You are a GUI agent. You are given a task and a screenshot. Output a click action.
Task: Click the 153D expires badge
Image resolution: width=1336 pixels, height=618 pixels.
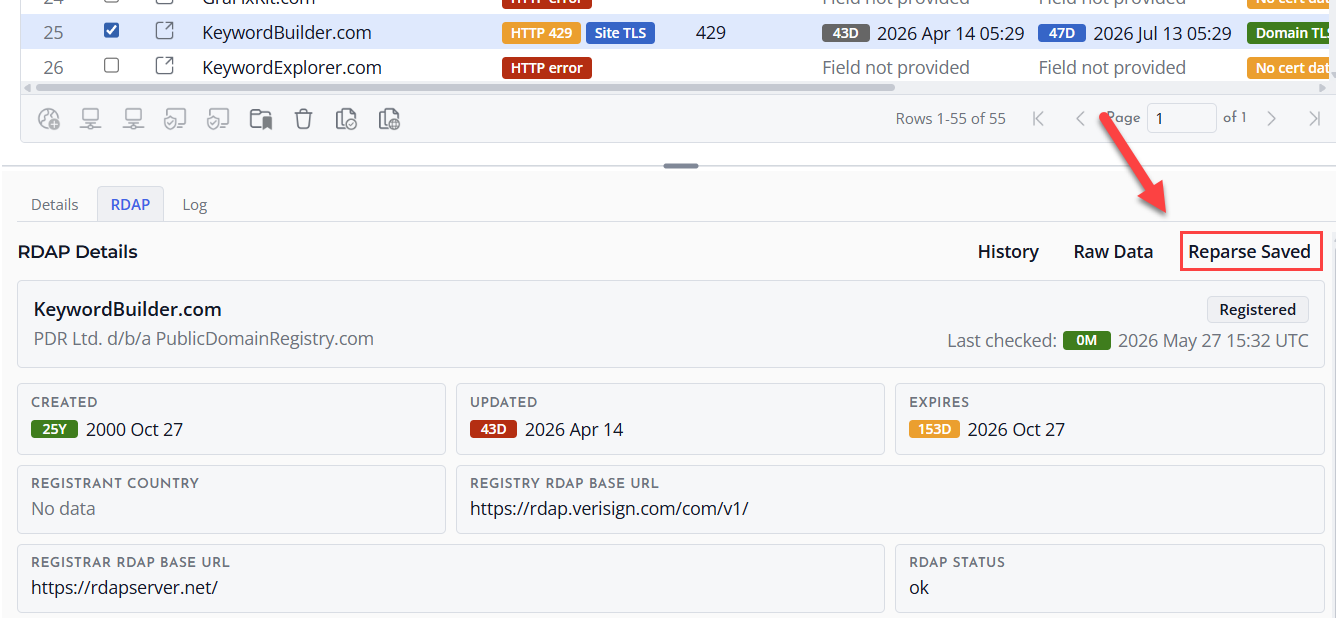[935, 429]
